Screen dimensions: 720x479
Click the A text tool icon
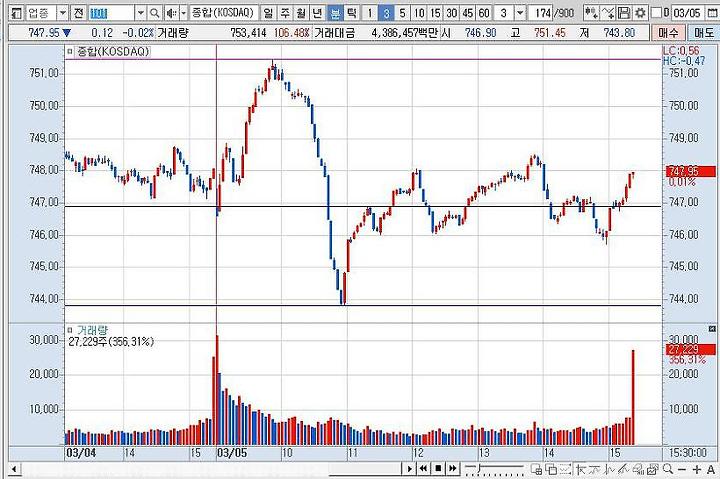pyautogui.click(x=711, y=469)
